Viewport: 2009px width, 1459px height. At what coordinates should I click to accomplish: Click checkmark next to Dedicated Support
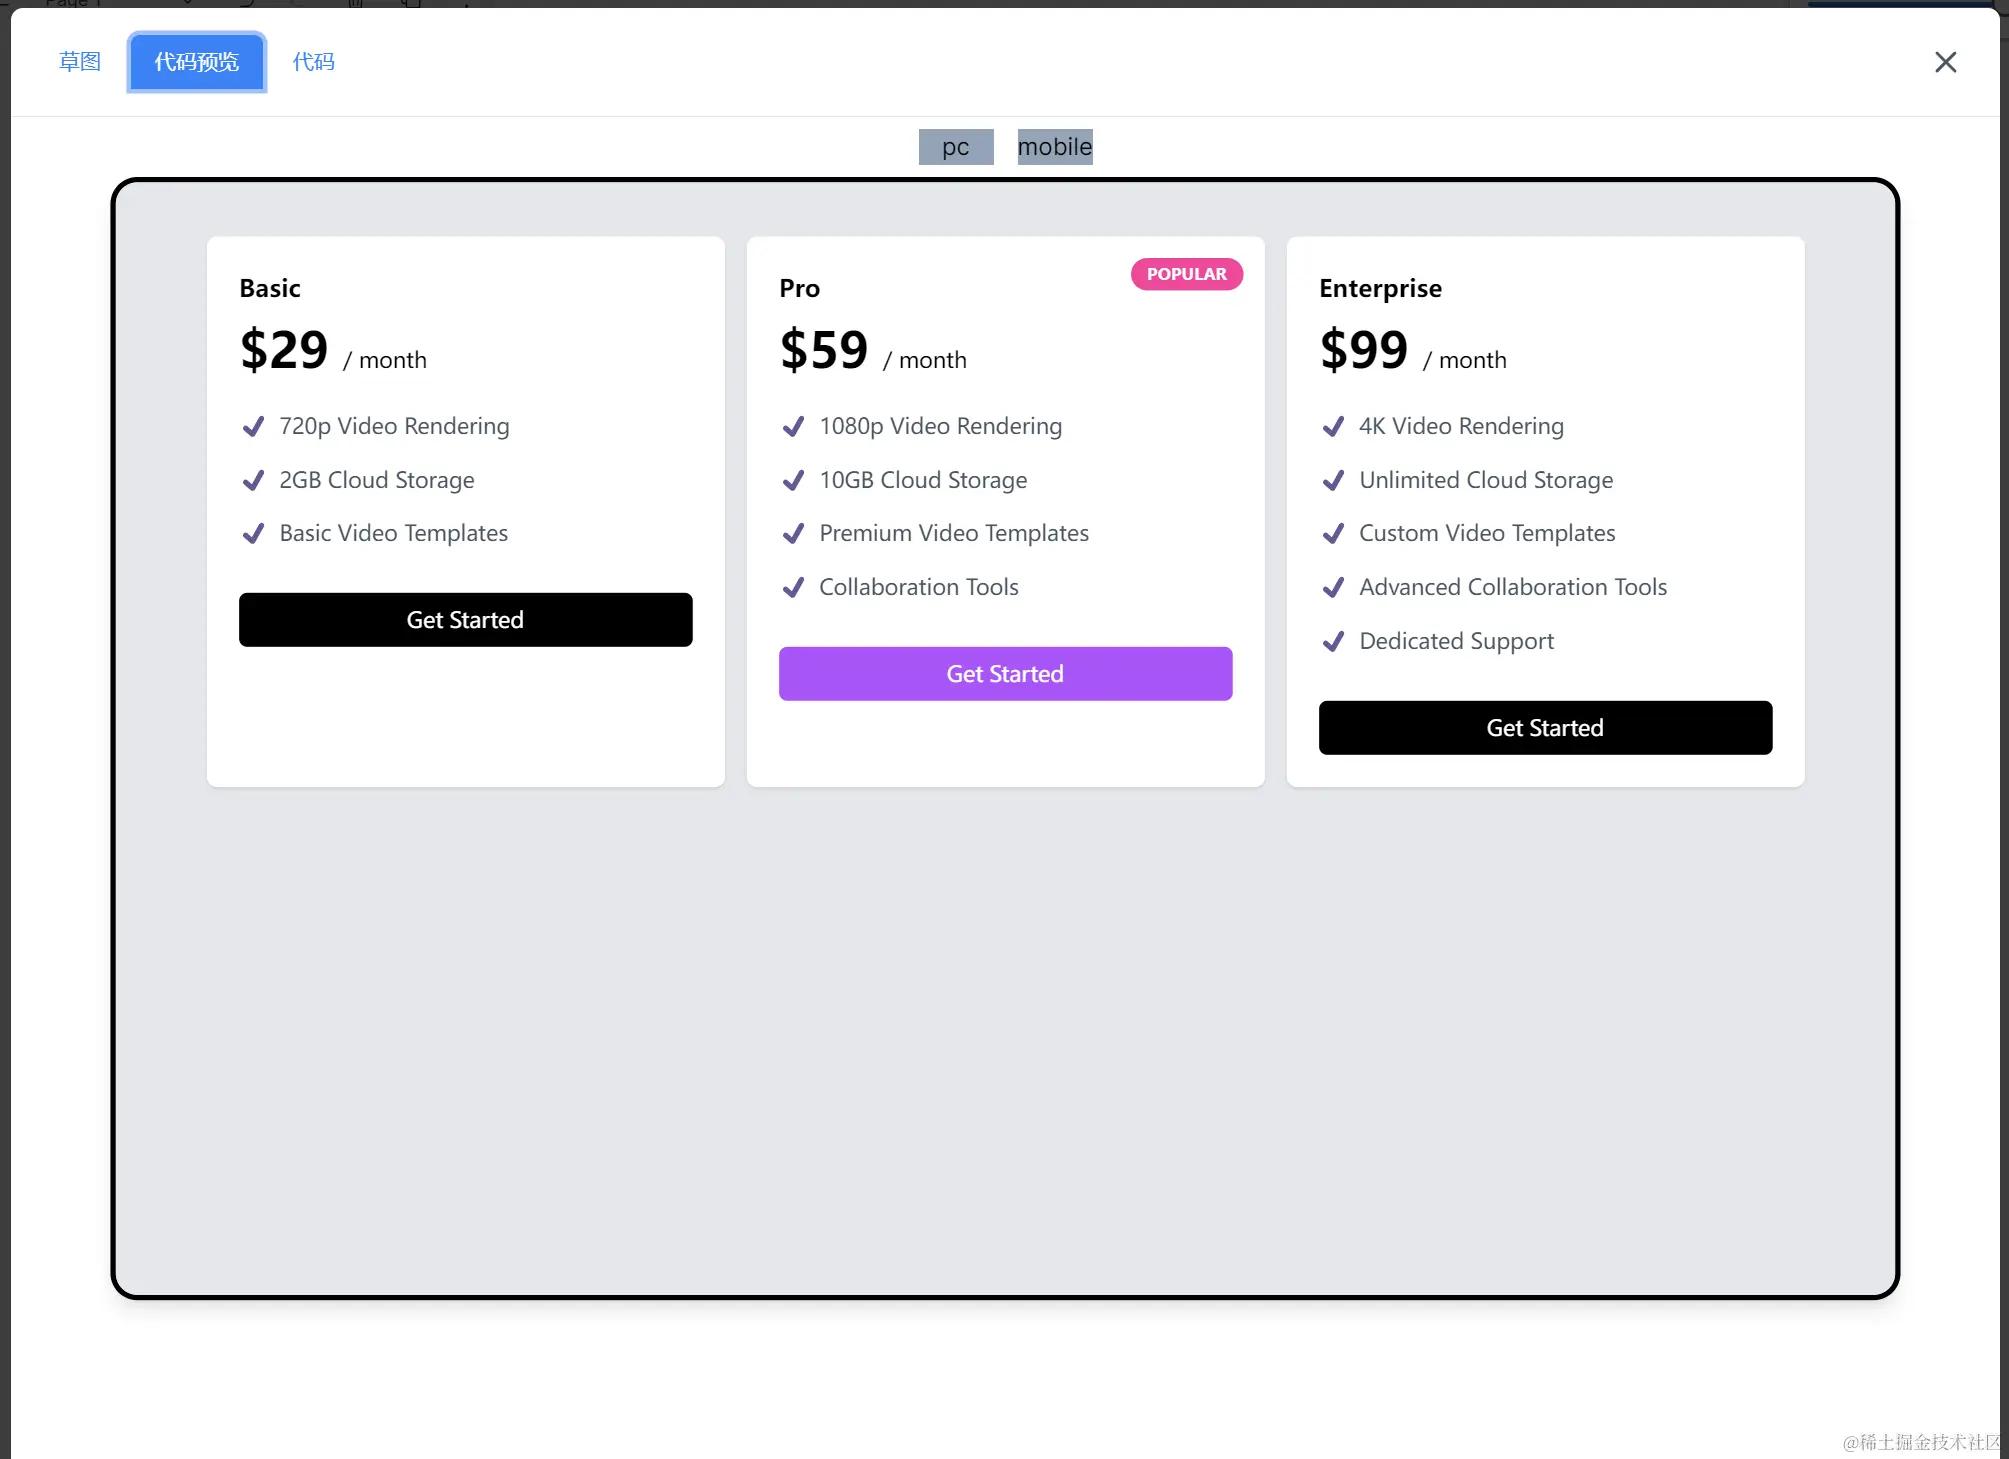[1333, 642]
